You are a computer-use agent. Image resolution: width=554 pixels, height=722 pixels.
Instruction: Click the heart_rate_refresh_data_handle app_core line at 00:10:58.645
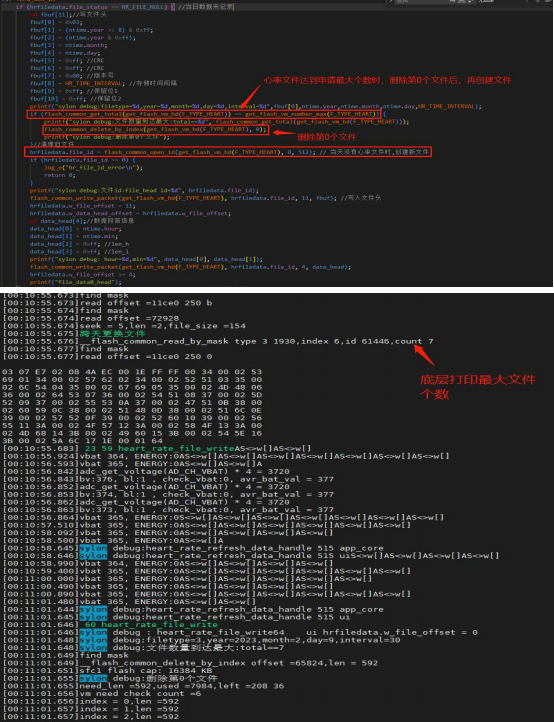coord(193,548)
